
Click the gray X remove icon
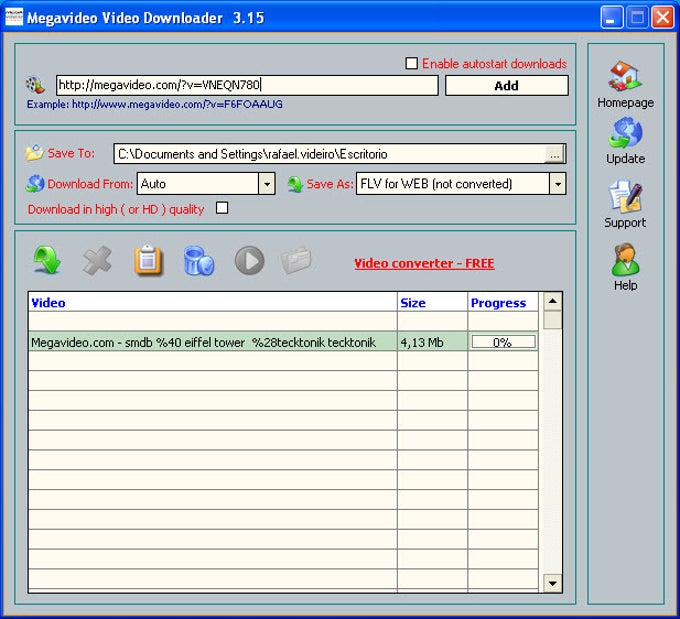pos(97,260)
